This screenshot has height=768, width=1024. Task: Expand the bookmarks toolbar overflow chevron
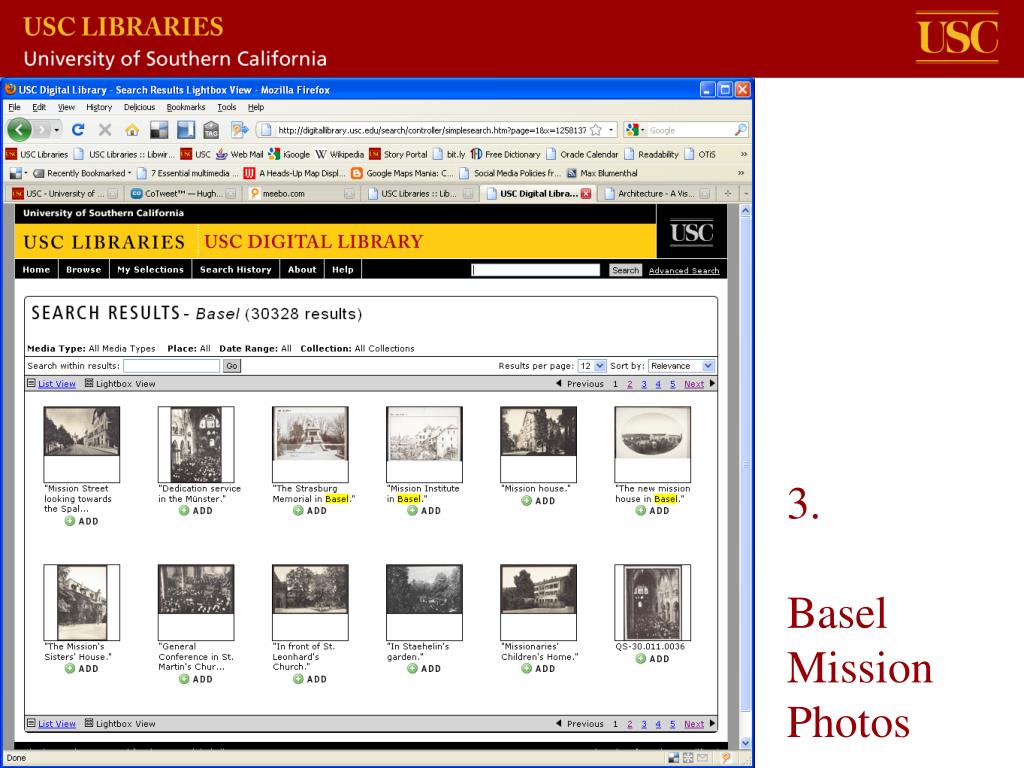click(x=743, y=154)
